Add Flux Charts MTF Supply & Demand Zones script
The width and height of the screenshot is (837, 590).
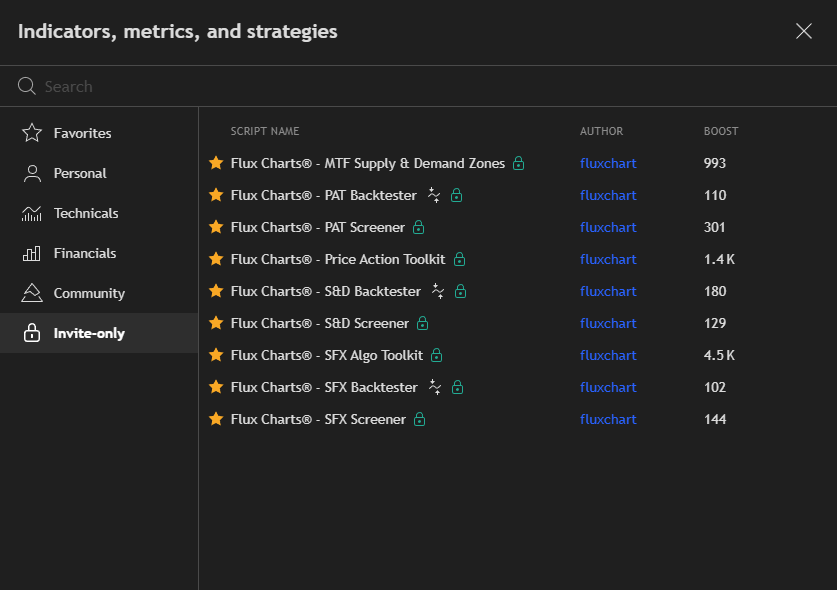[x=368, y=163]
